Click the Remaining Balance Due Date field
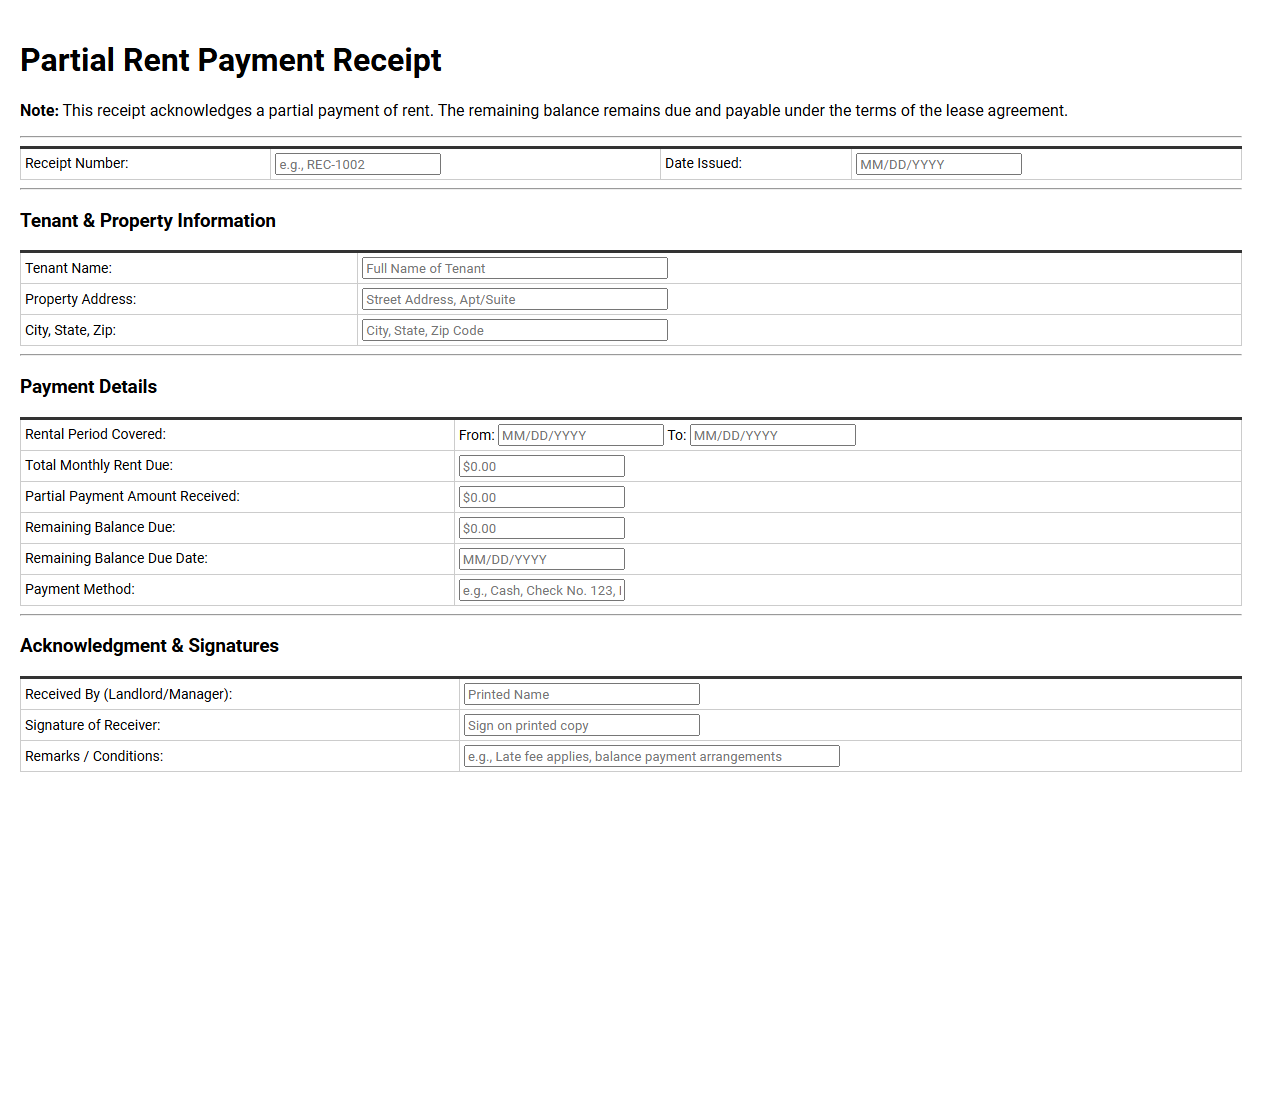The height and width of the screenshot is (1120, 1262). pyautogui.click(x=542, y=559)
